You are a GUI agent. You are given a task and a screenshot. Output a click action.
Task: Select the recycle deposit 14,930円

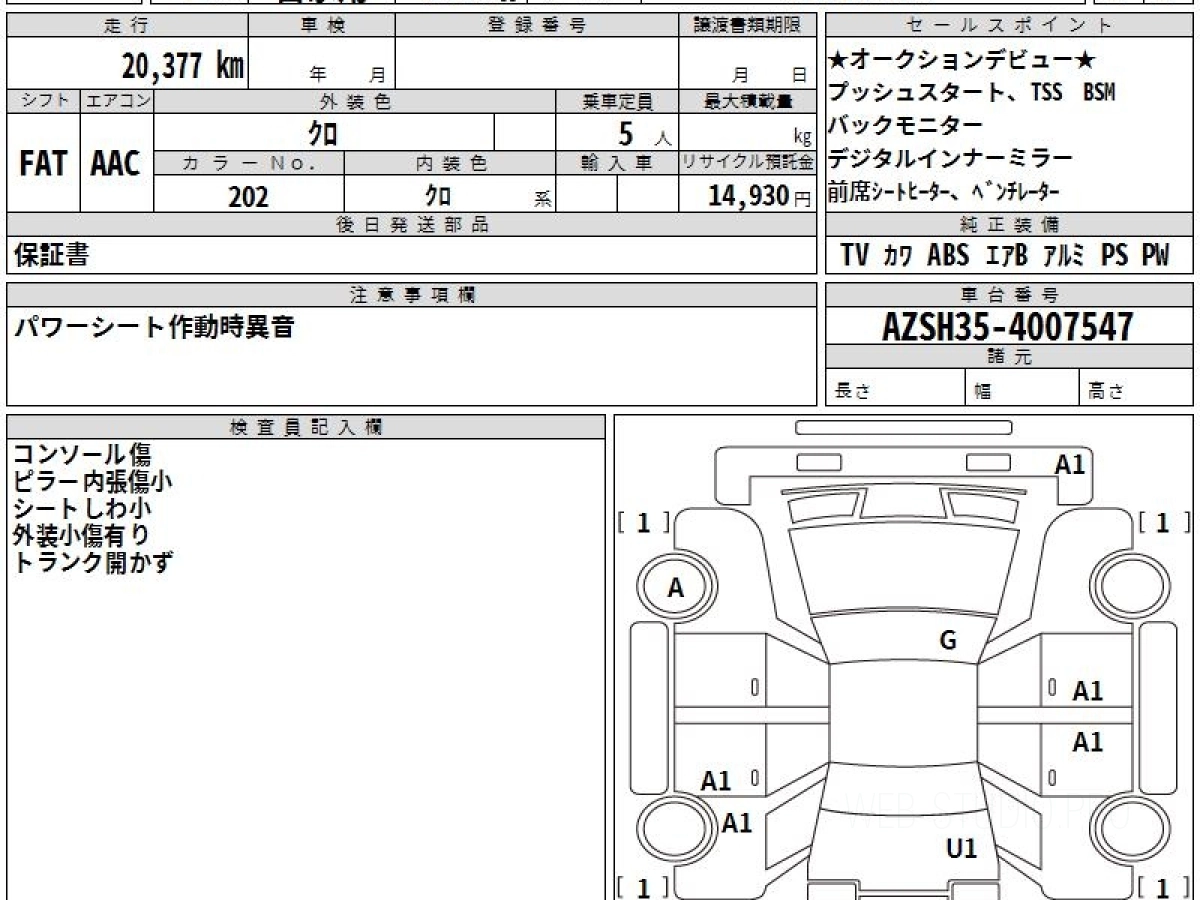click(760, 196)
